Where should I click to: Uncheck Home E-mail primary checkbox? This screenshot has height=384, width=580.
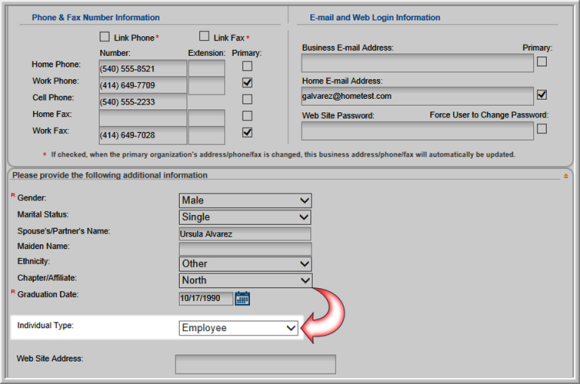coord(542,95)
